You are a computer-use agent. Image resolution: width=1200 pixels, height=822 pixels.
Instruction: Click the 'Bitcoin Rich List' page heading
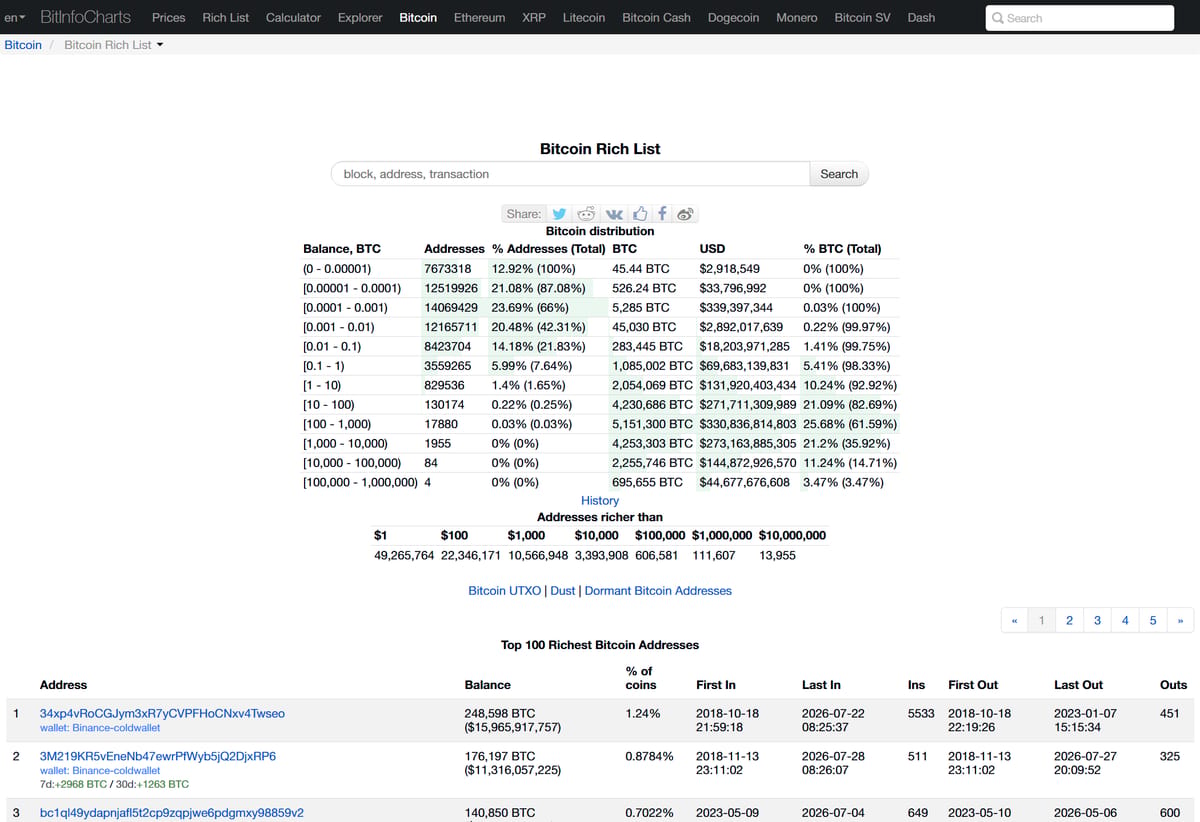(x=600, y=149)
